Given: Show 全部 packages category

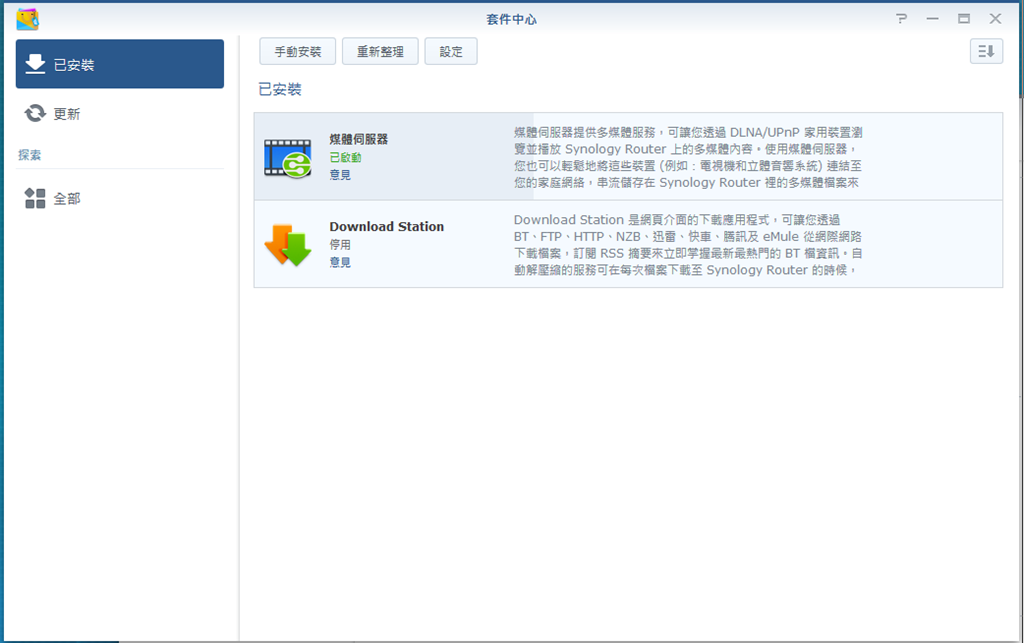Looking at the screenshot, I should point(120,198).
